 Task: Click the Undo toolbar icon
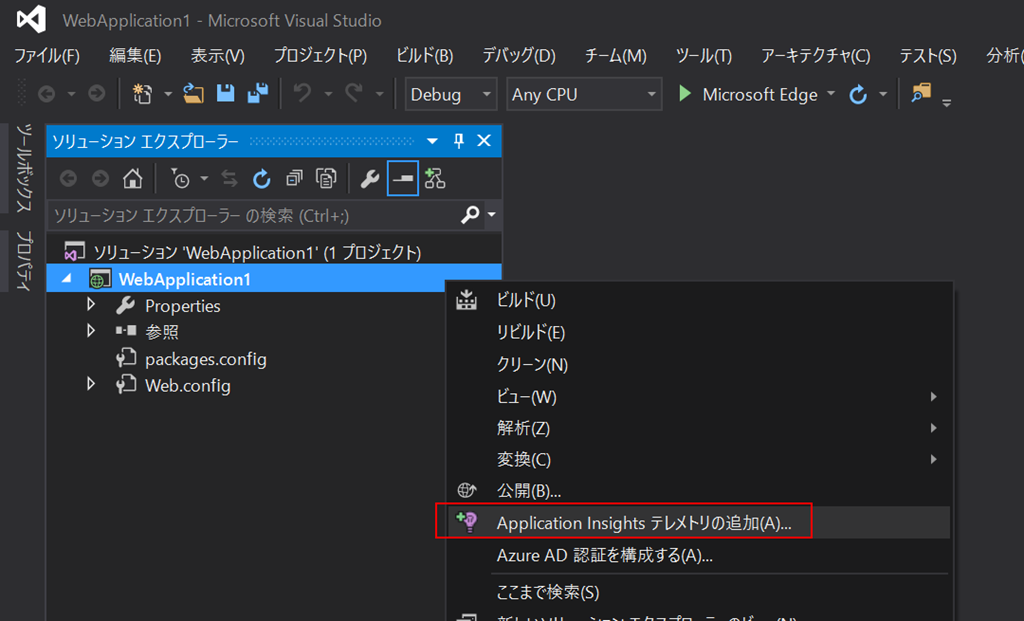coord(302,94)
